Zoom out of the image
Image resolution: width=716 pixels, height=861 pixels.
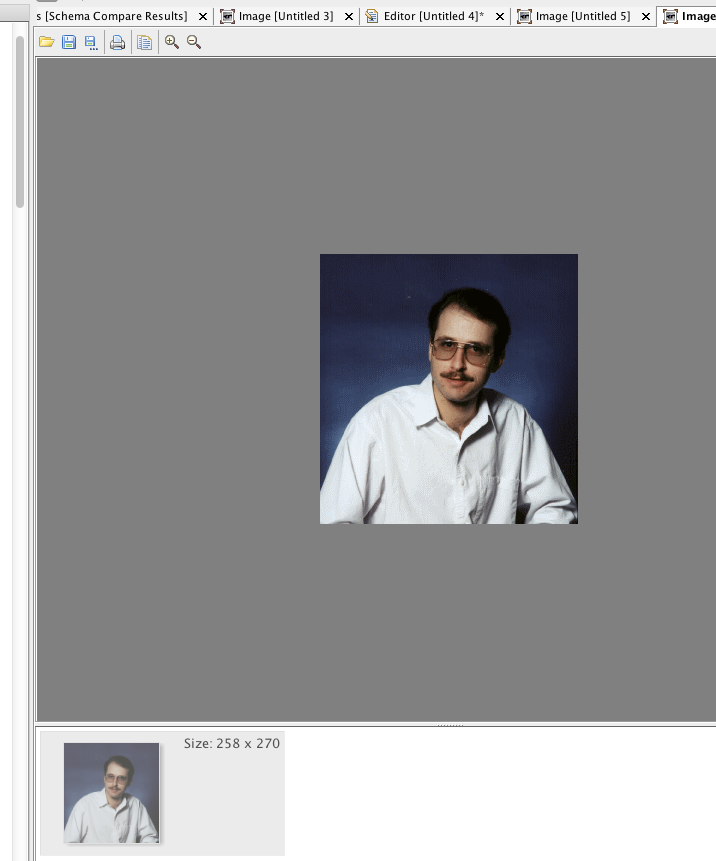pos(194,42)
